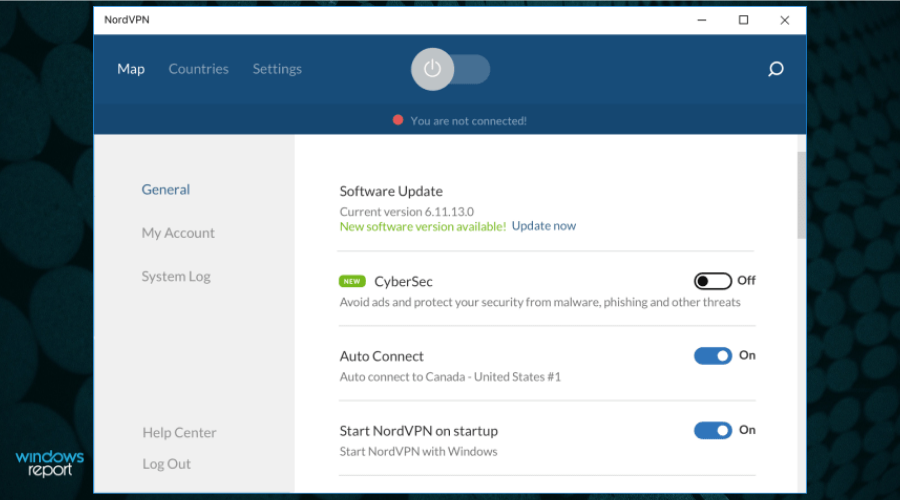
Task: Minimize the NordVPN window
Action: 701,20
